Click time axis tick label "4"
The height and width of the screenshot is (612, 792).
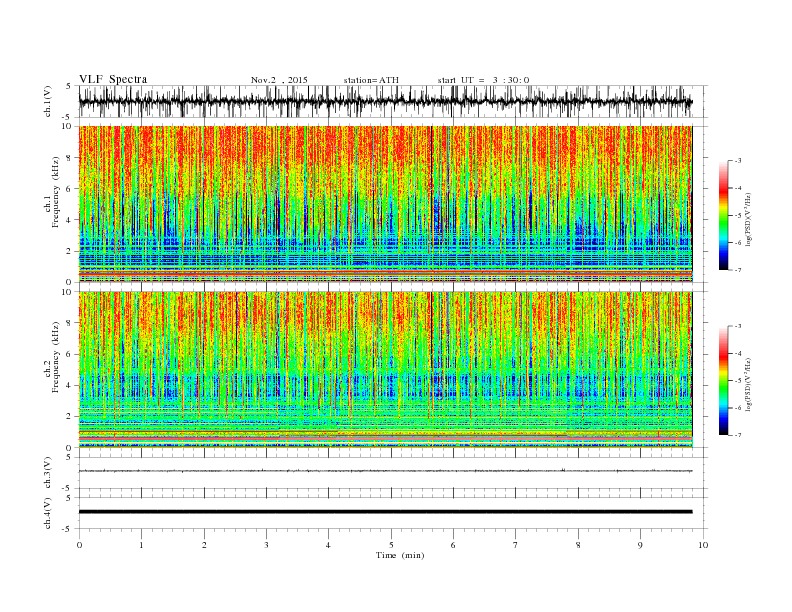pyautogui.click(x=328, y=545)
